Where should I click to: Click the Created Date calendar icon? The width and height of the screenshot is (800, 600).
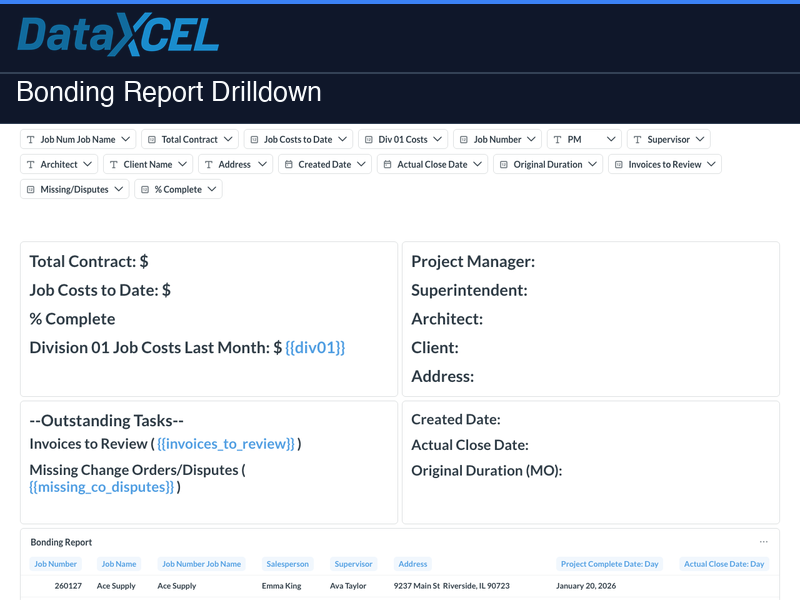coord(289,164)
